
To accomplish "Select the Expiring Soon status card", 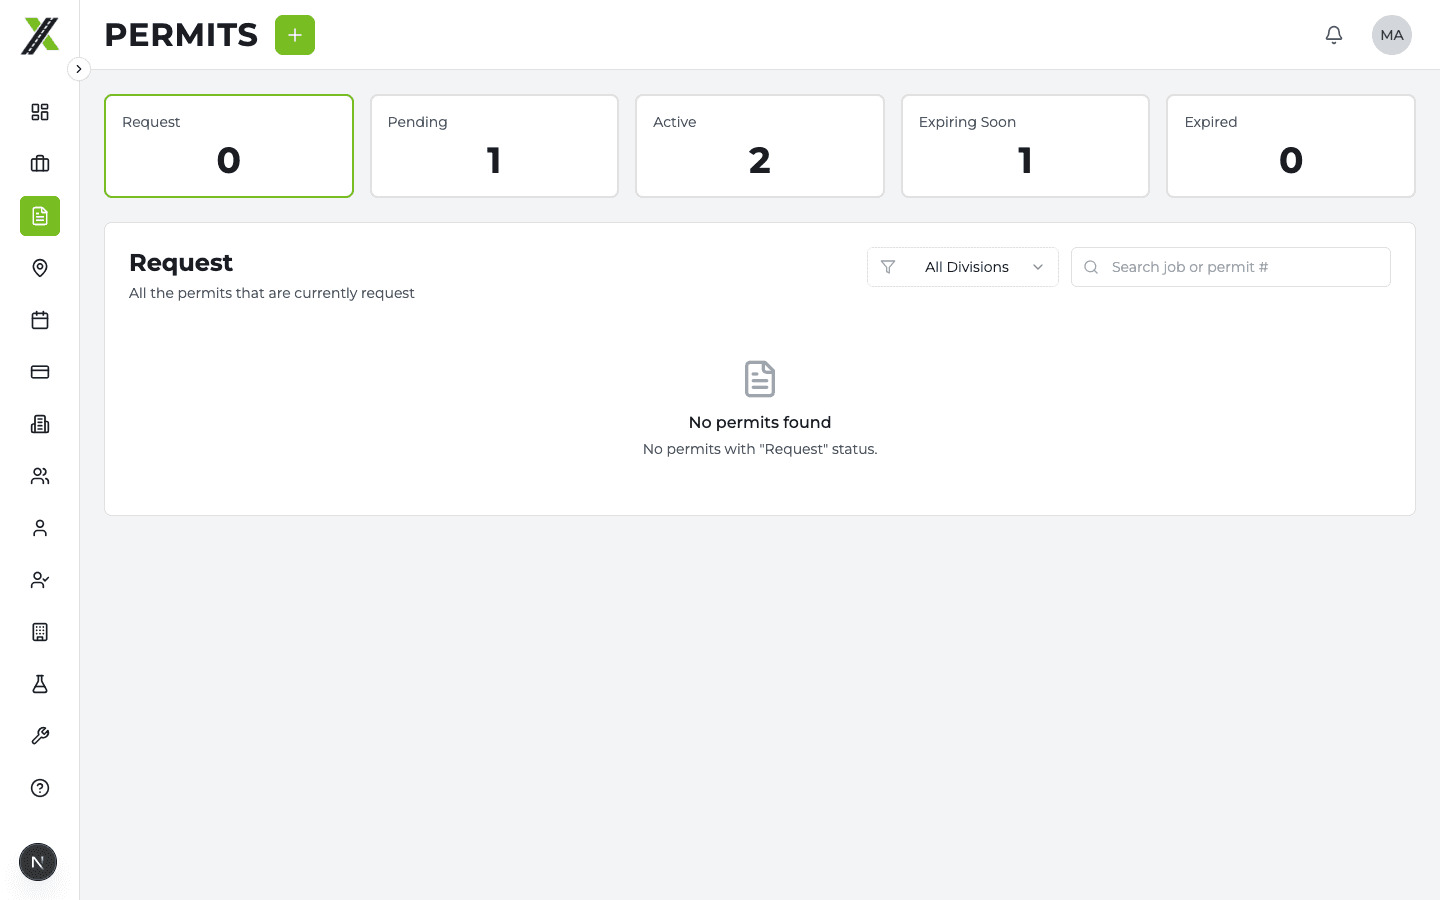I will (x=1025, y=146).
